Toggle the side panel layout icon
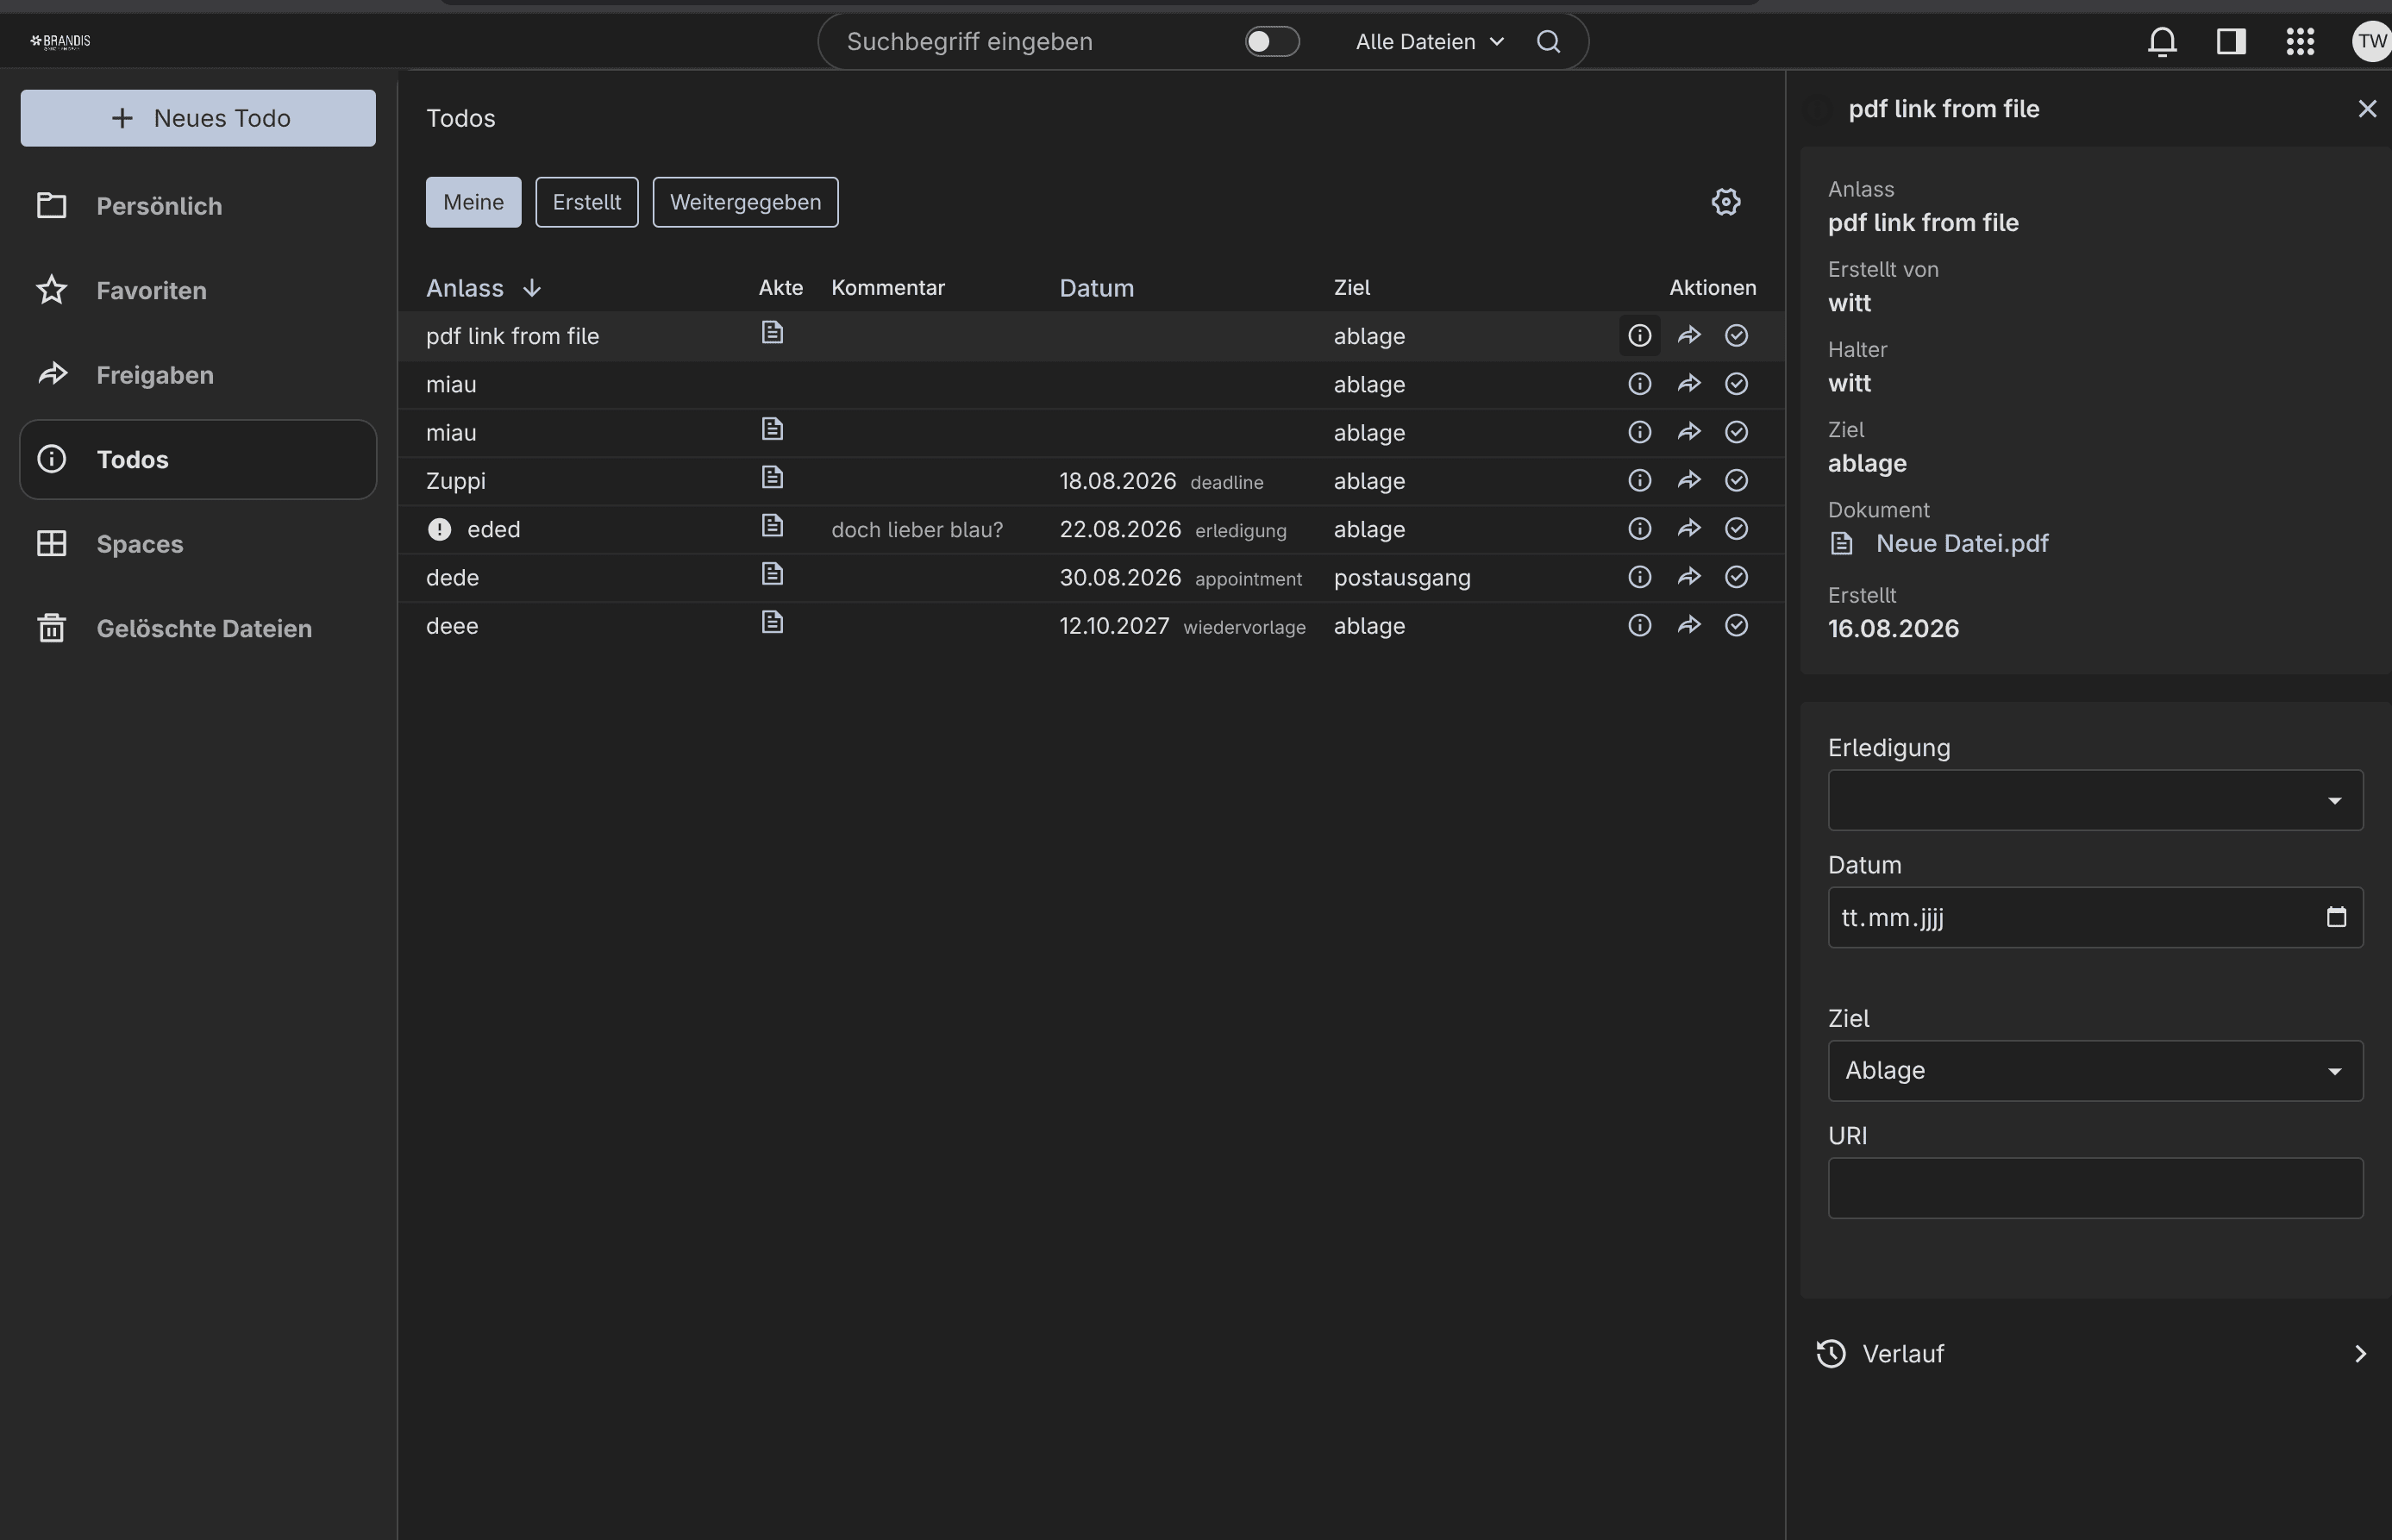Viewport: 2392px width, 1540px height. (x=2231, y=41)
